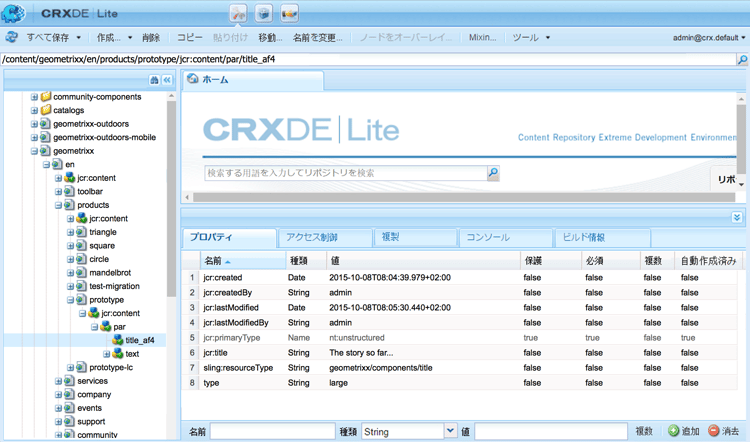Collapse the prototype tree node
This screenshot has width=750, height=442.
coord(70,300)
